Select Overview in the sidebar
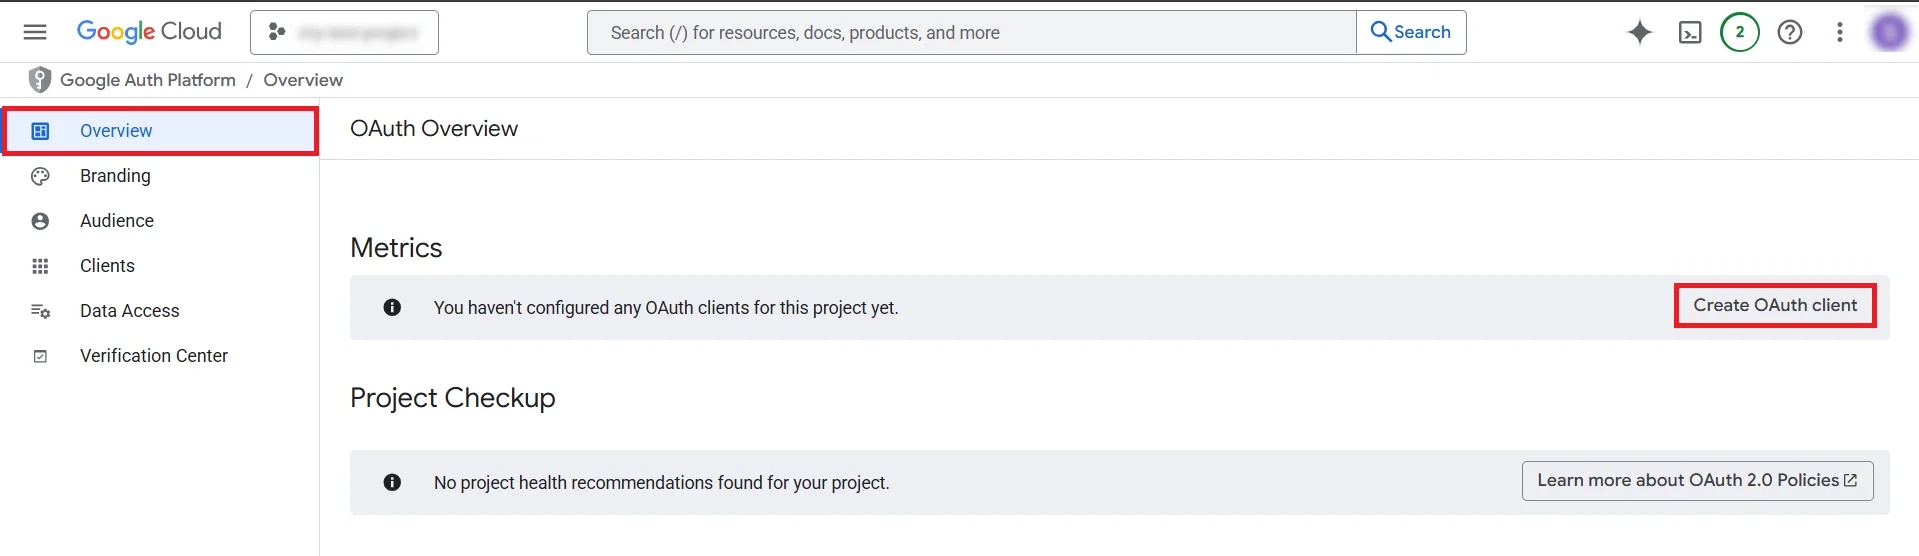The height and width of the screenshot is (556, 1919). click(160, 131)
